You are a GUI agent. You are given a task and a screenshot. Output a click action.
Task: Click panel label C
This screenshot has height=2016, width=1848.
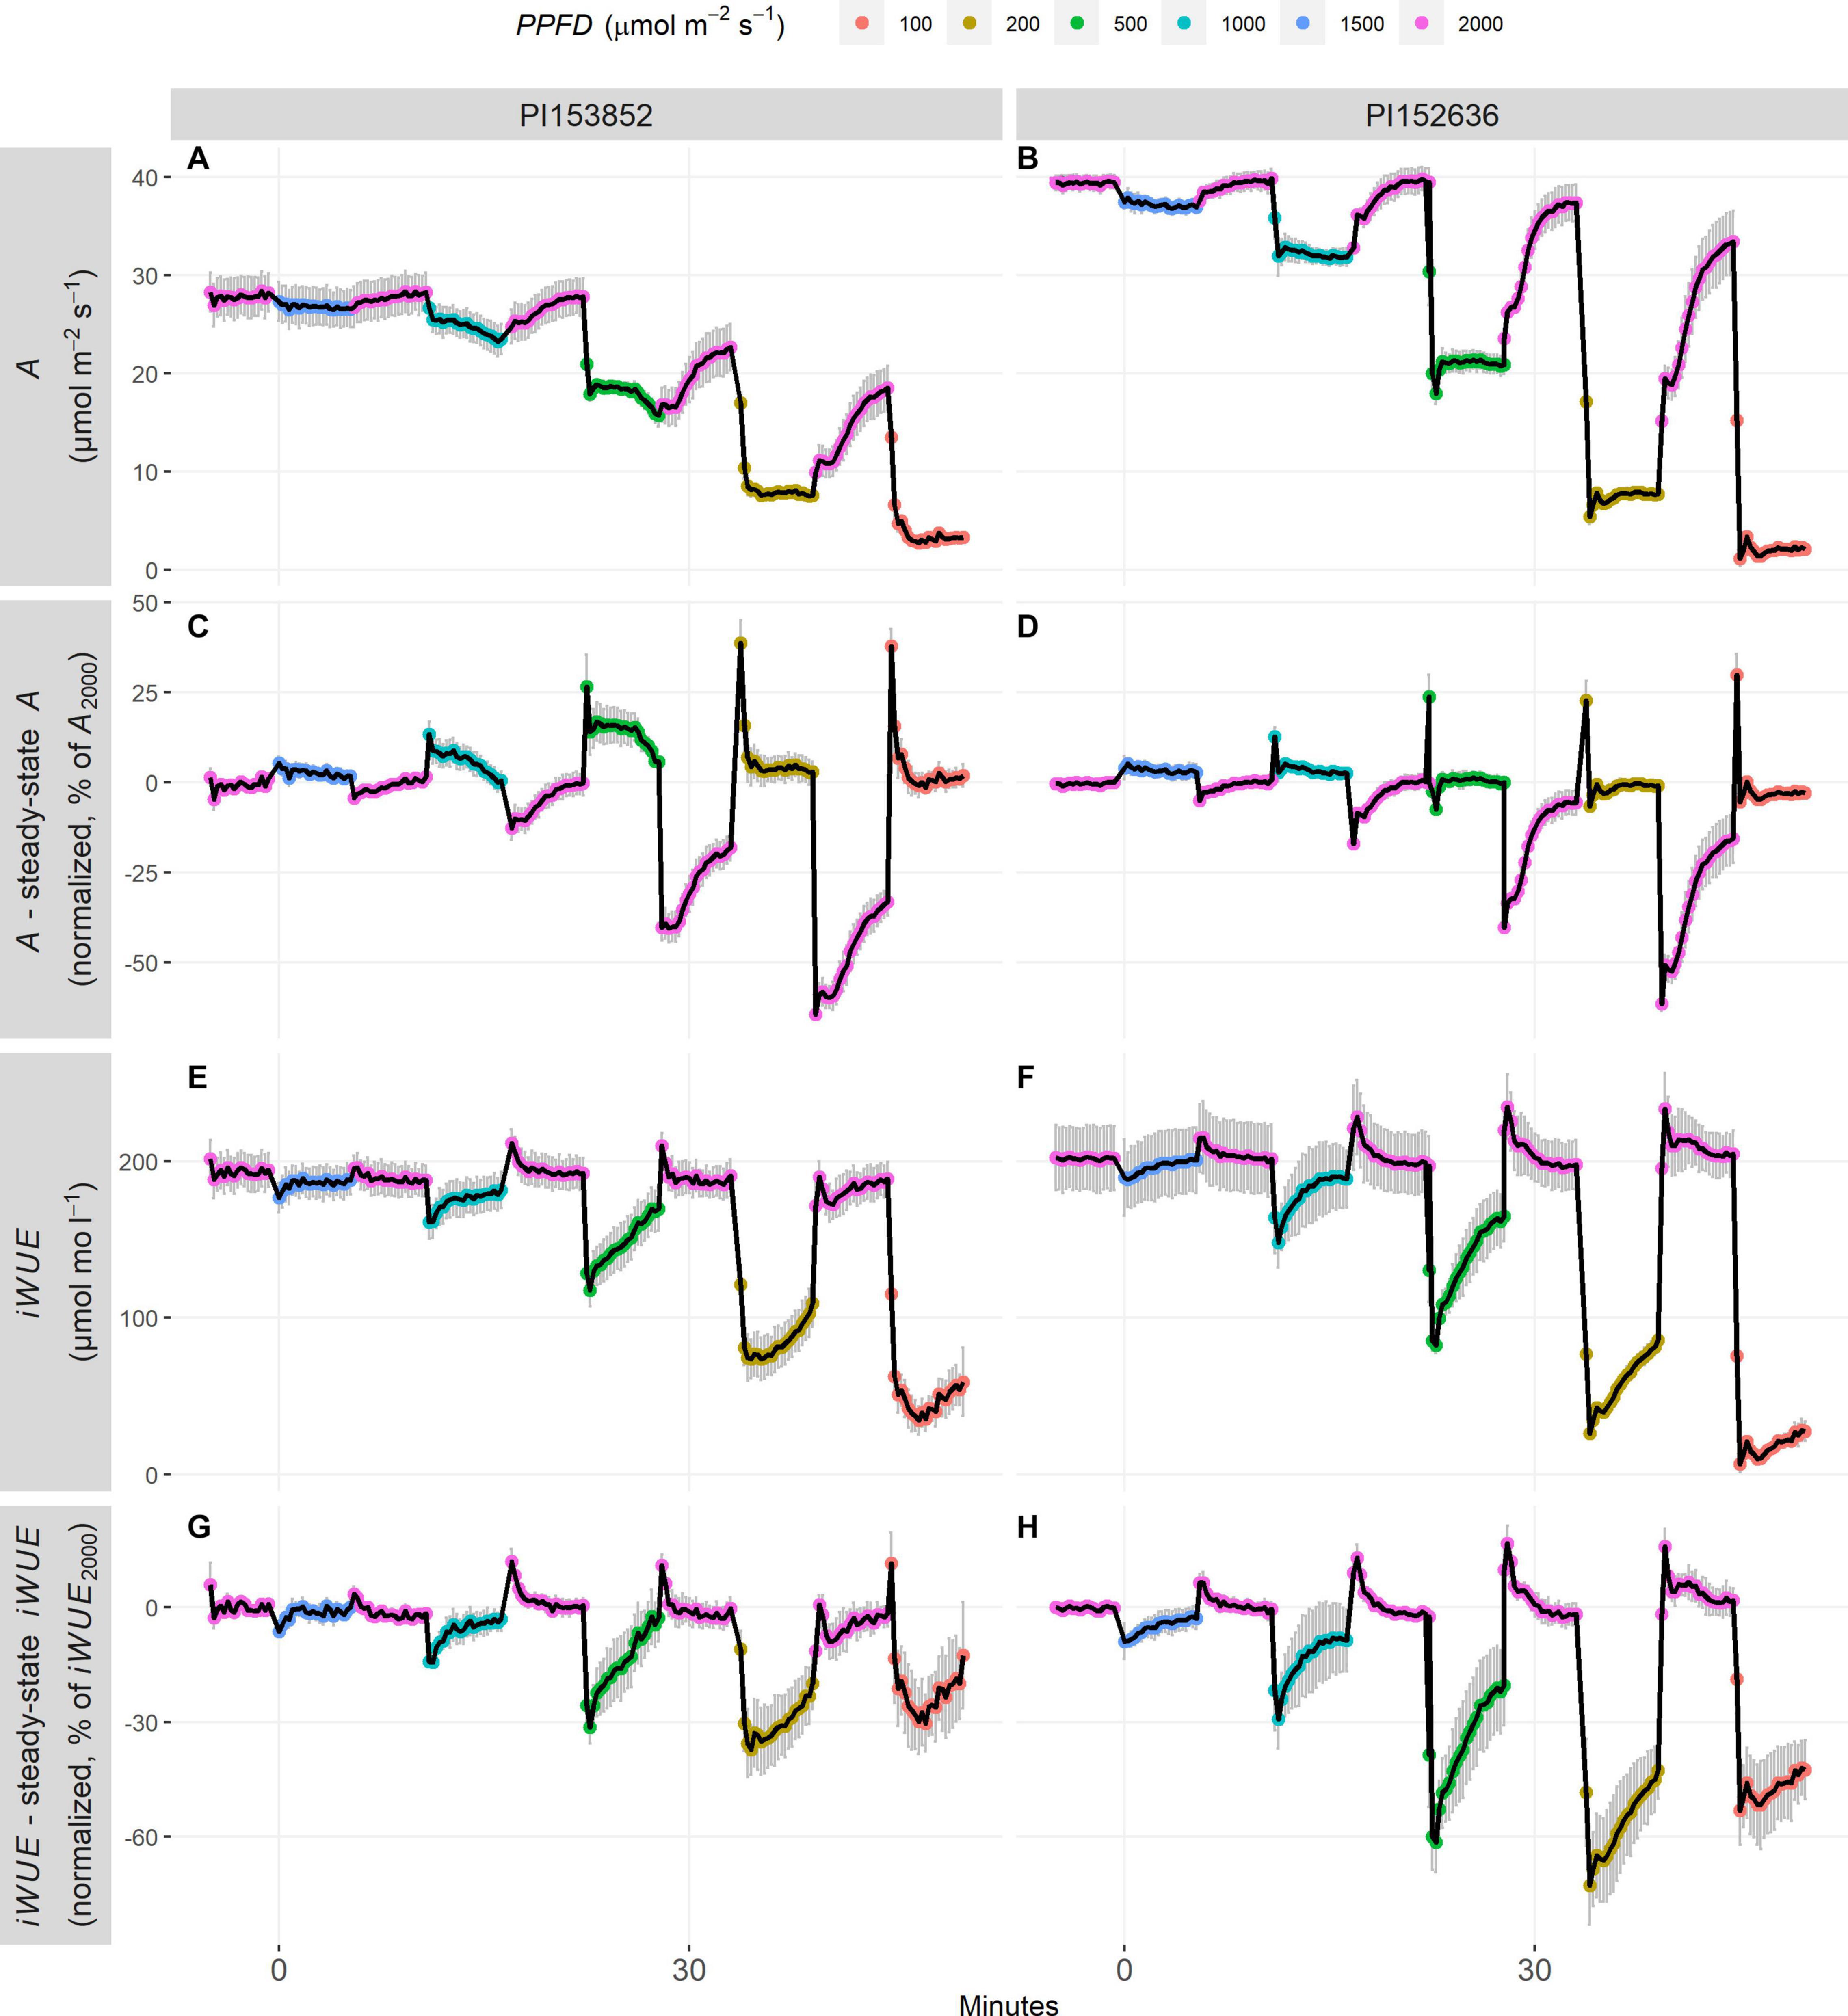point(198,626)
